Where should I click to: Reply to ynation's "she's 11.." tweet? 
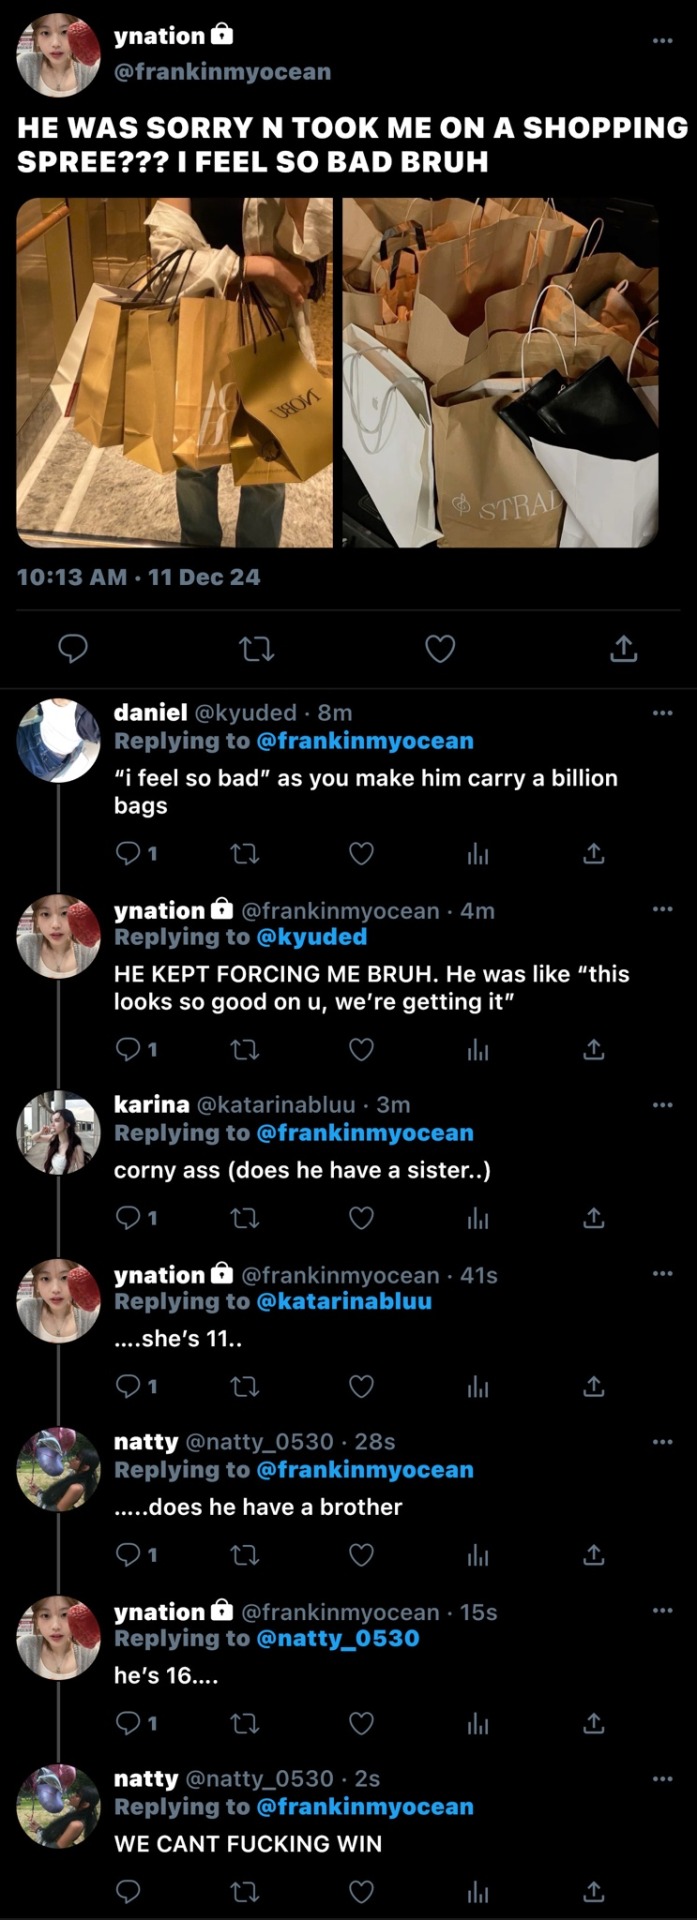129,1387
